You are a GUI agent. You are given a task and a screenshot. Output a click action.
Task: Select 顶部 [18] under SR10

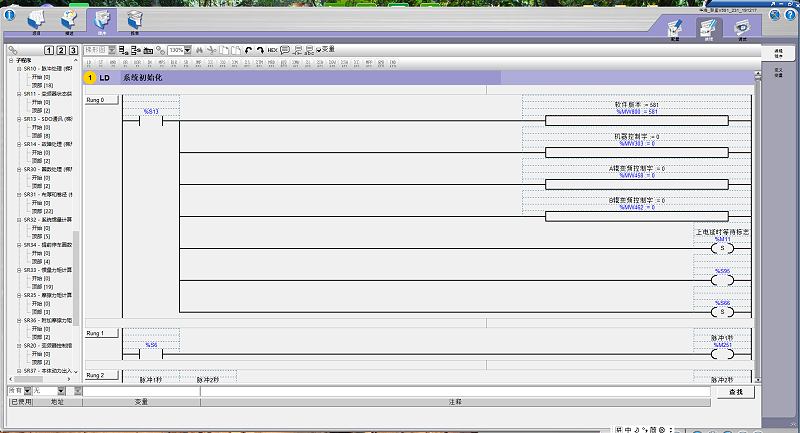[42, 85]
